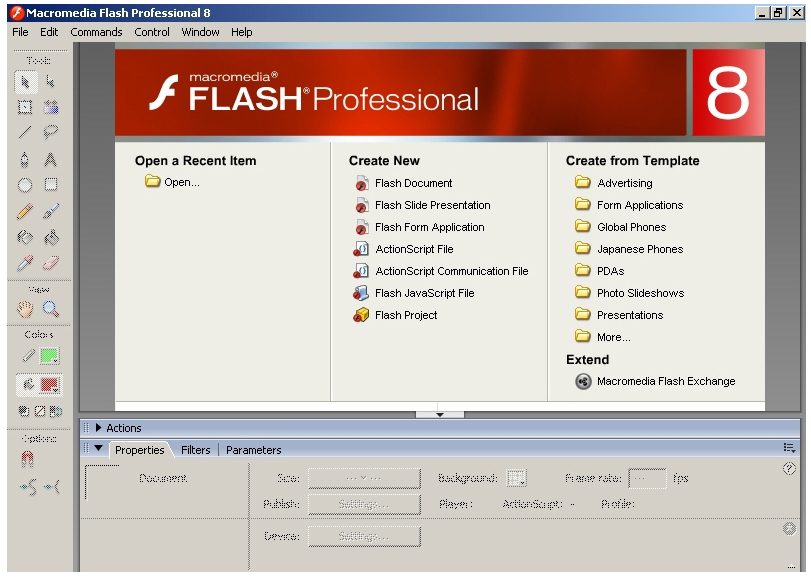Image resolution: width=811 pixels, height=577 pixels.
Task: Select the Selection arrow tool
Action: [x=25, y=83]
